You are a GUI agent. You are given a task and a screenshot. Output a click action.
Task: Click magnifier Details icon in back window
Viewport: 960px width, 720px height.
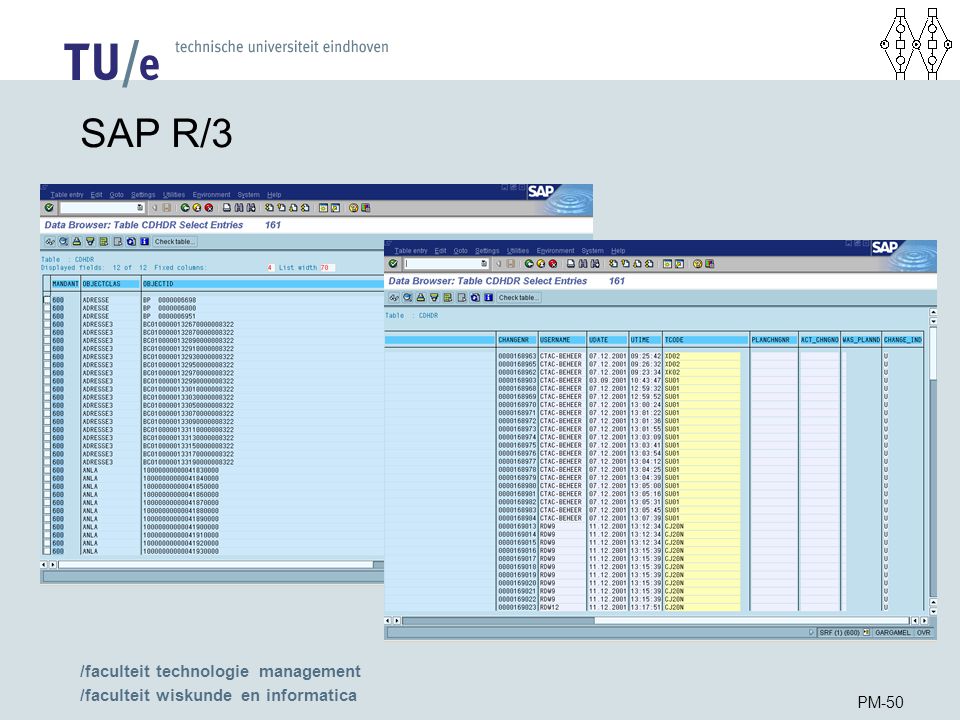pos(63,242)
